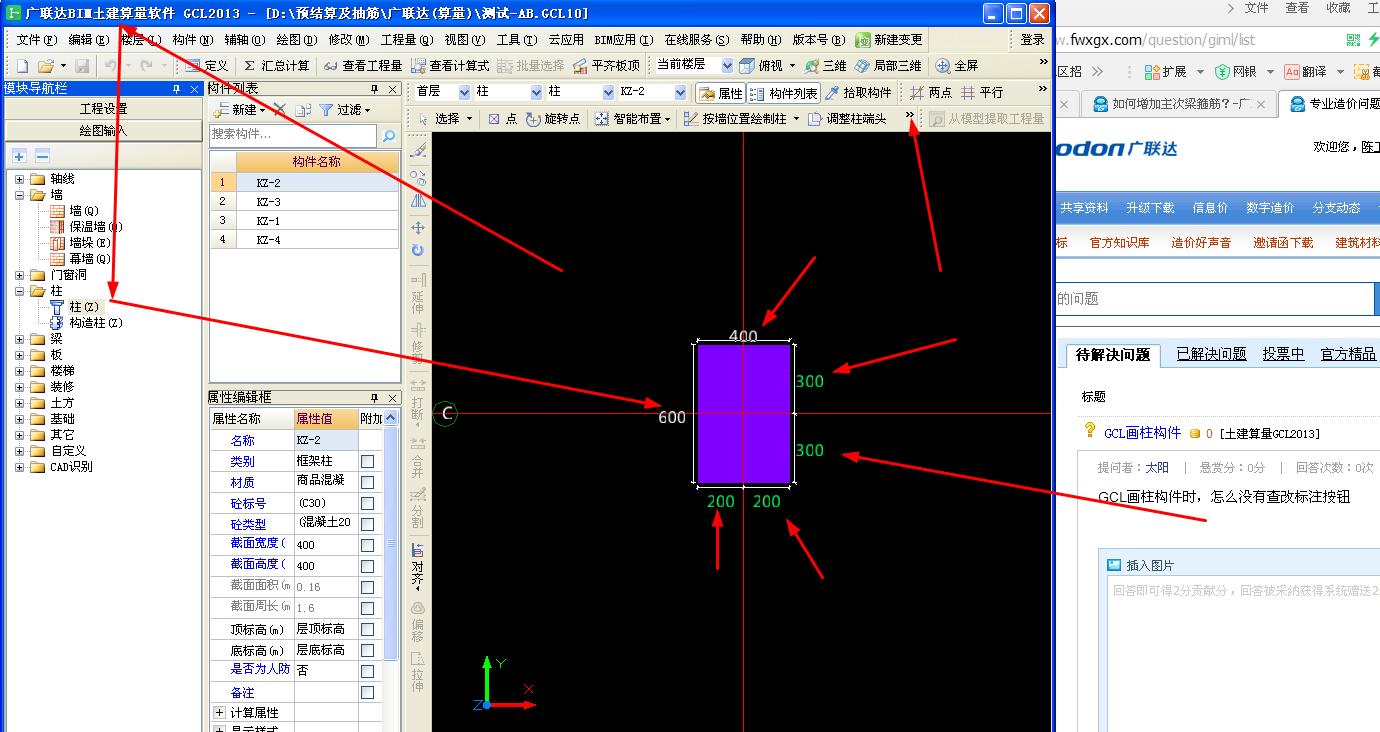Select the 两点 two-point axis tool

pos(931,92)
